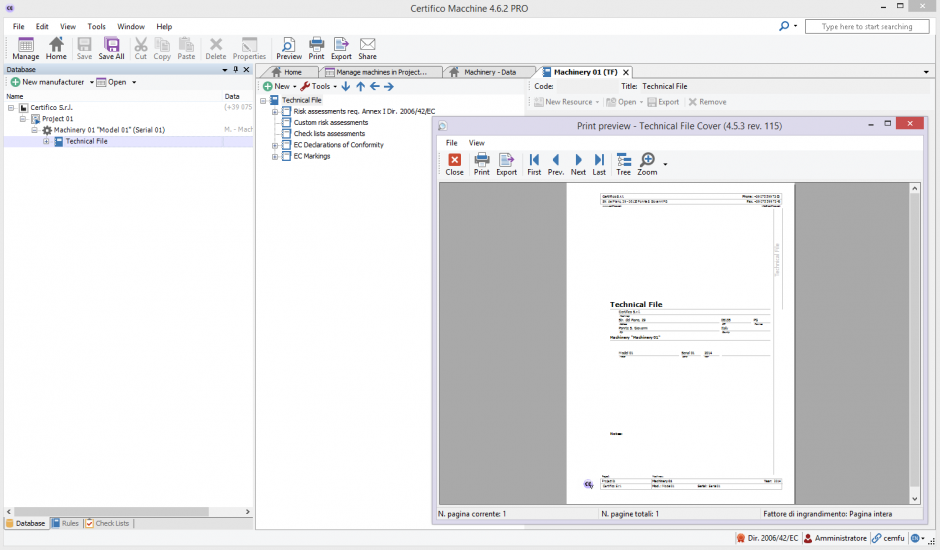Image resolution: width=940 pixels, height=550 pixels.
Task: Close the print preview using Close icon
Action: pos(454,164)
